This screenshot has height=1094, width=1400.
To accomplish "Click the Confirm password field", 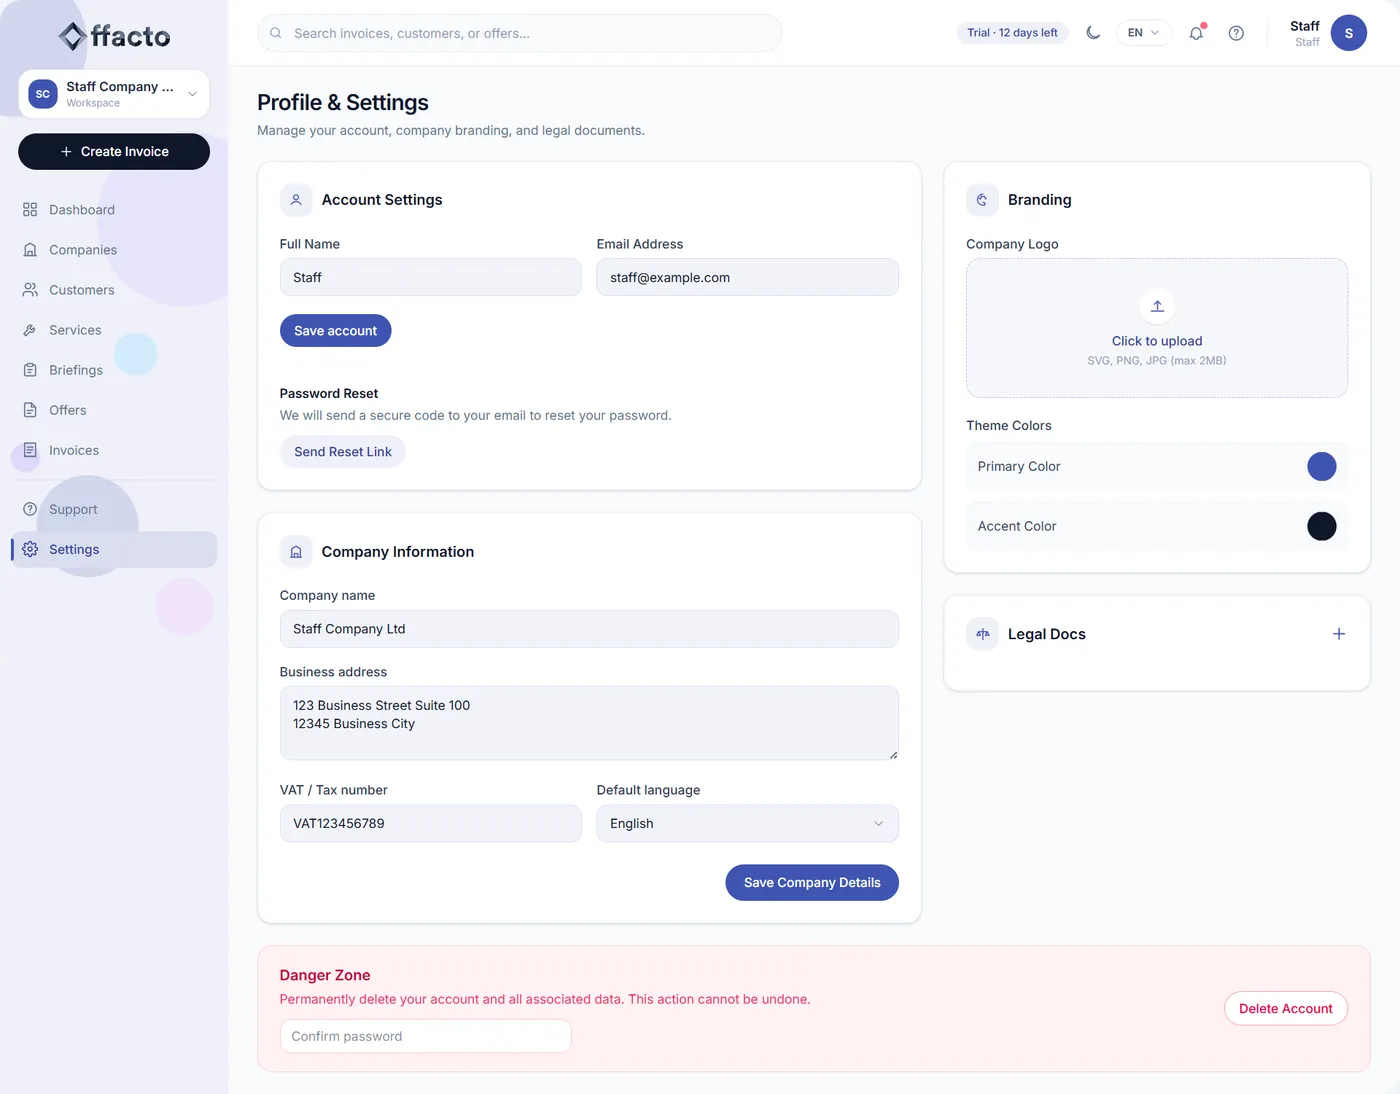I will coord(425,1036).
